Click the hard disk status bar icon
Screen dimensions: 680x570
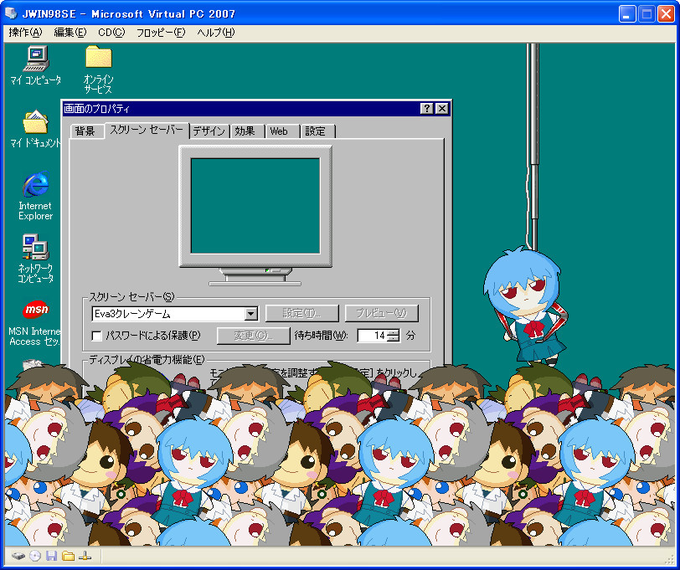tap(18, 556)
